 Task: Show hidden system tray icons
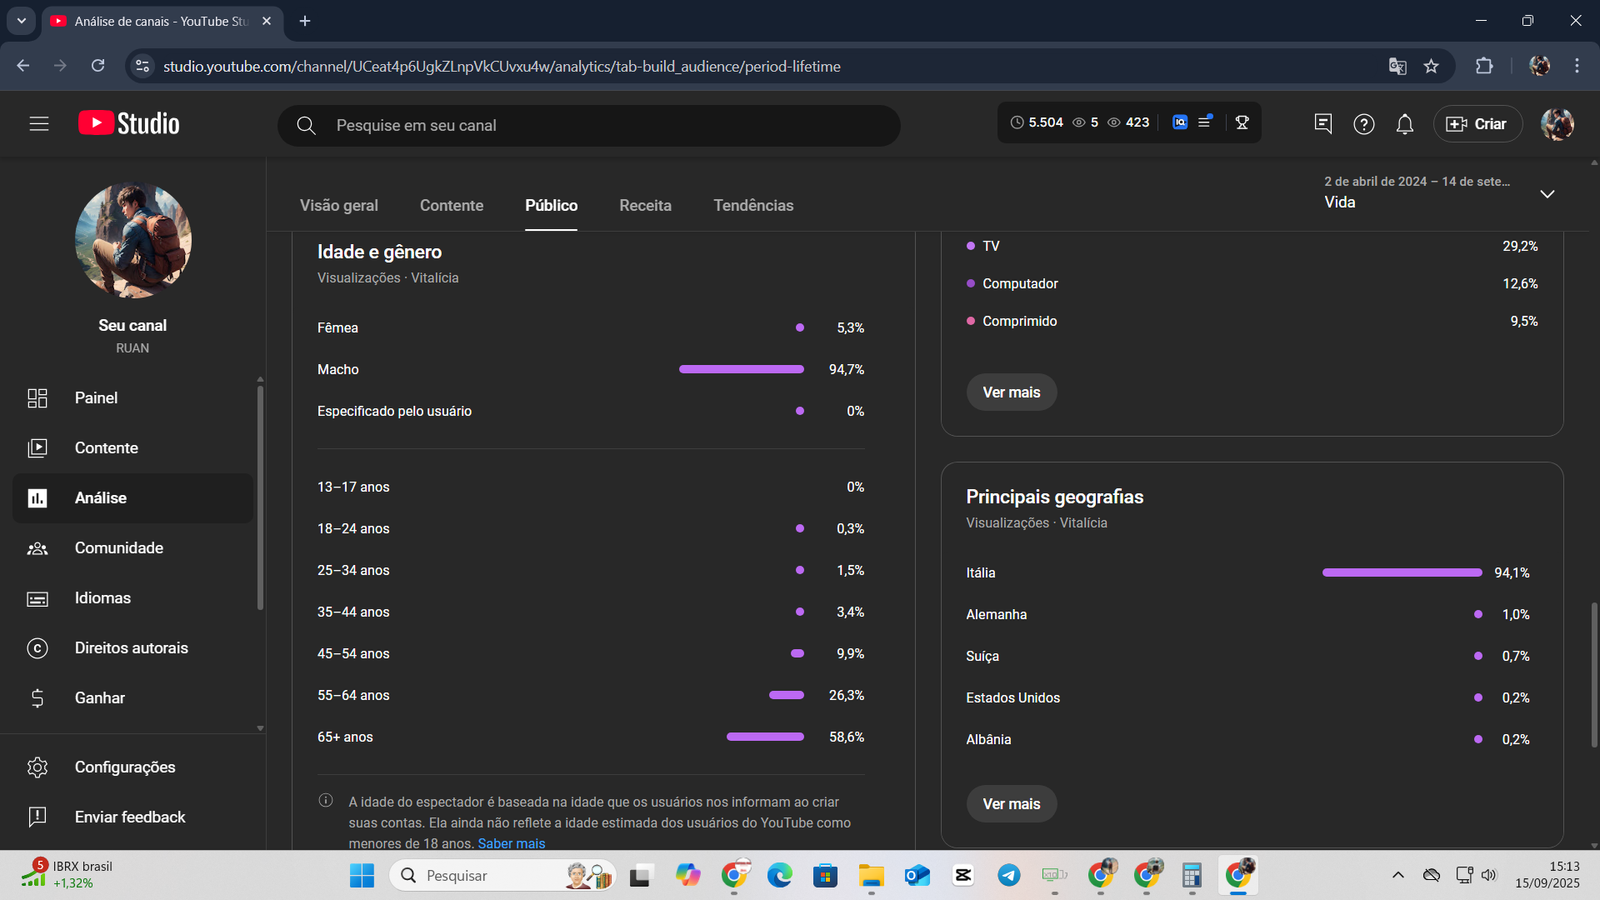[1398, 875]
